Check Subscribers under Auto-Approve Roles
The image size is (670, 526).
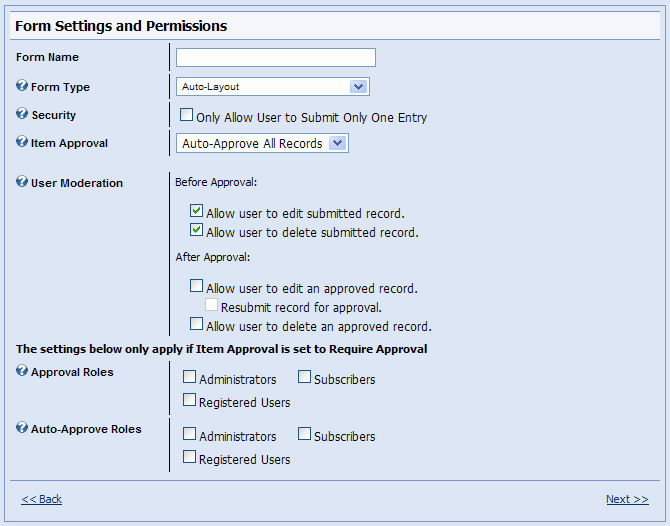[x=304, y=434]
